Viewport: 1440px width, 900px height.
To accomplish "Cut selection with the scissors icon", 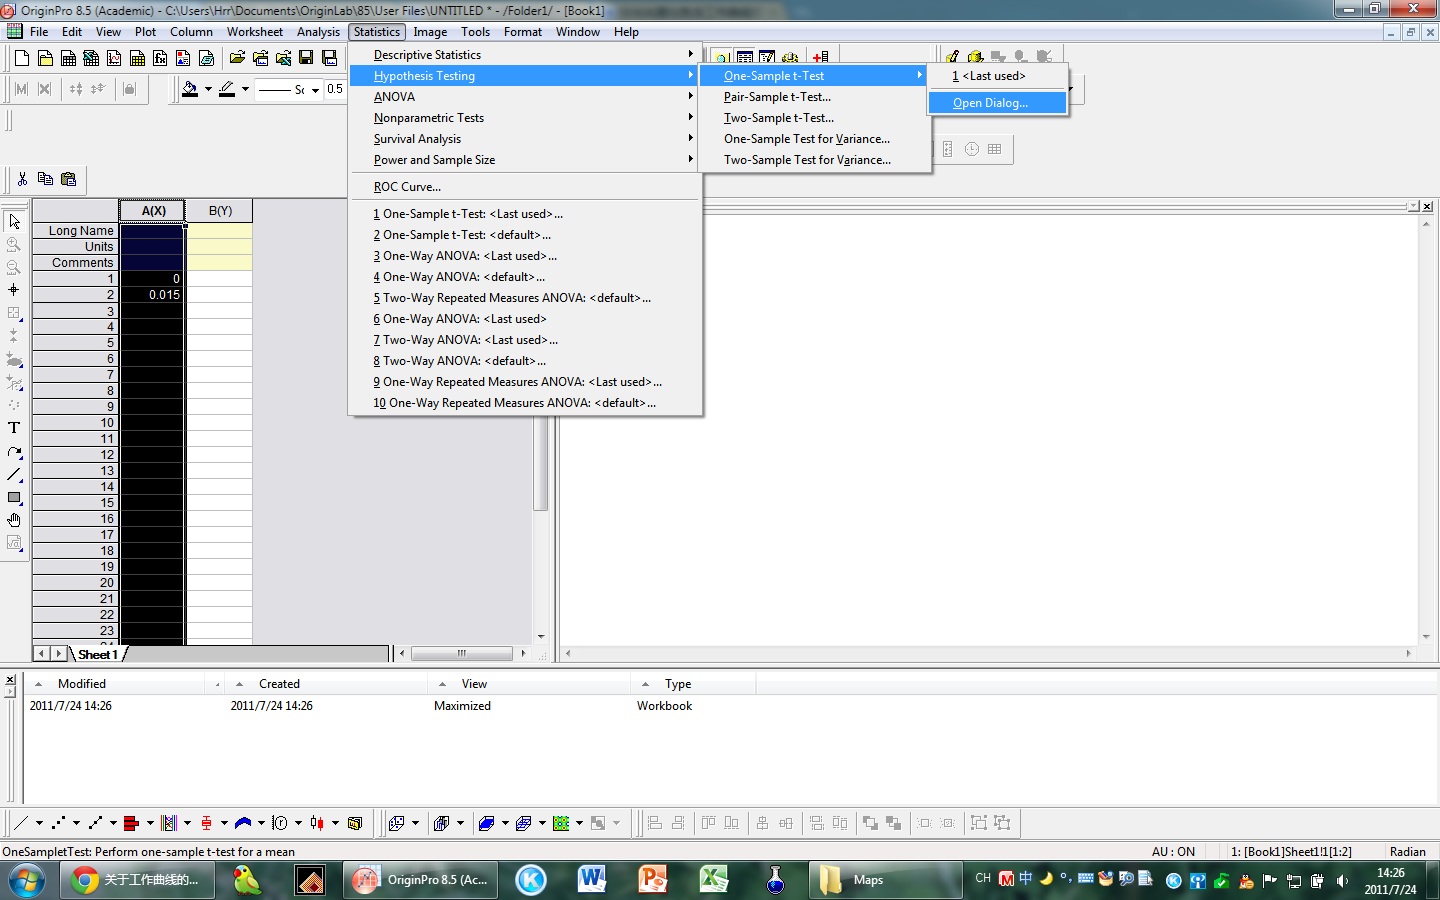I will (22, 179).
